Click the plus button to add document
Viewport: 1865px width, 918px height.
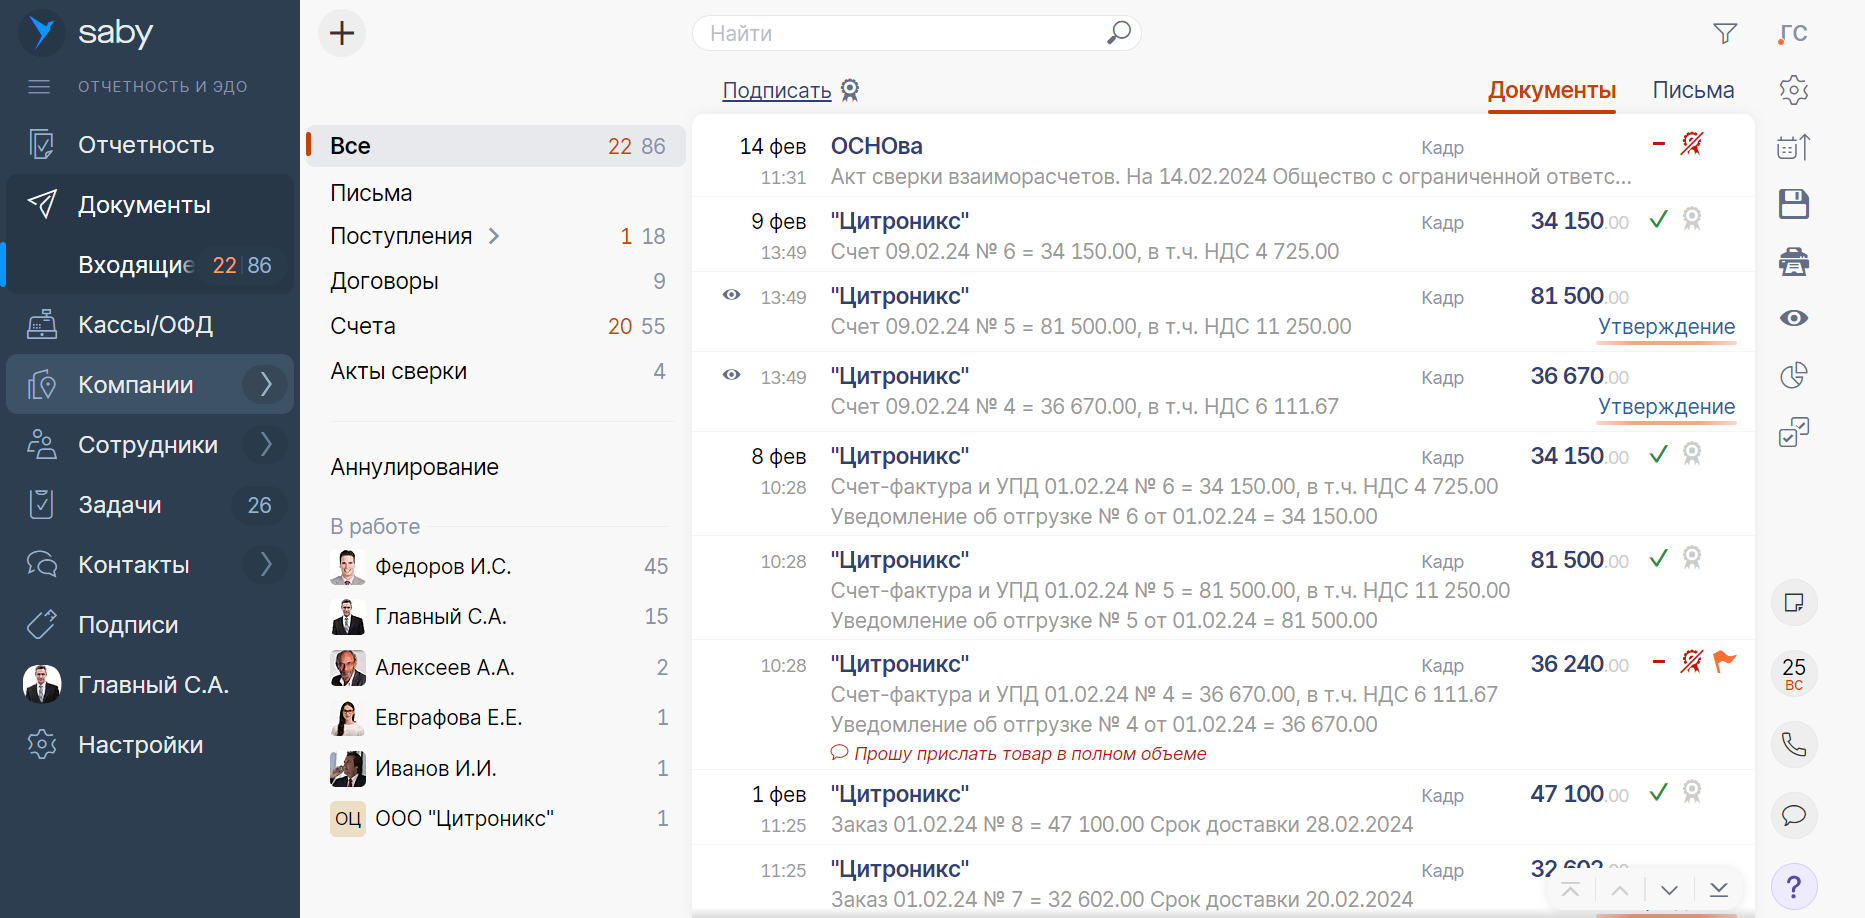(x=342, y=33)
